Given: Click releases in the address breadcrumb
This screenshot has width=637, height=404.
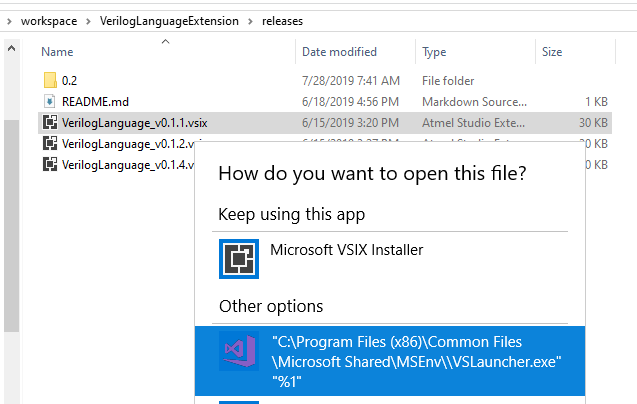Looking at the screenshot, I should [282, 21].
